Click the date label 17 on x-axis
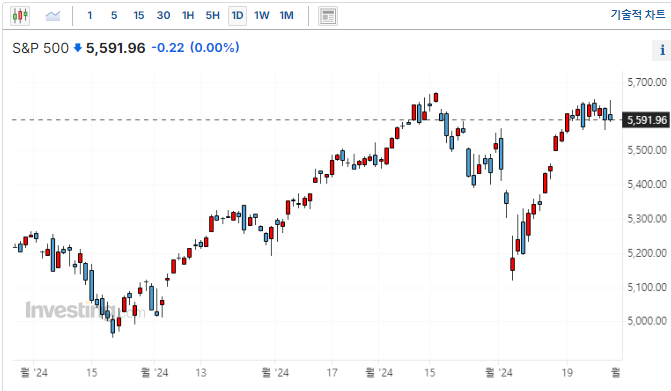The width and height of the screenshot is (671, 391). [x=332, y=373]
